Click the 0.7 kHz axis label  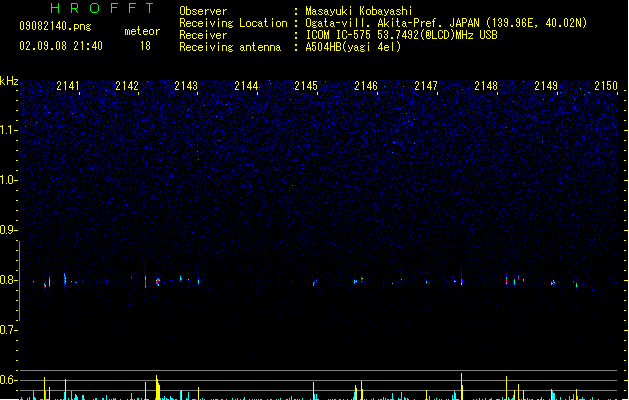8,330
